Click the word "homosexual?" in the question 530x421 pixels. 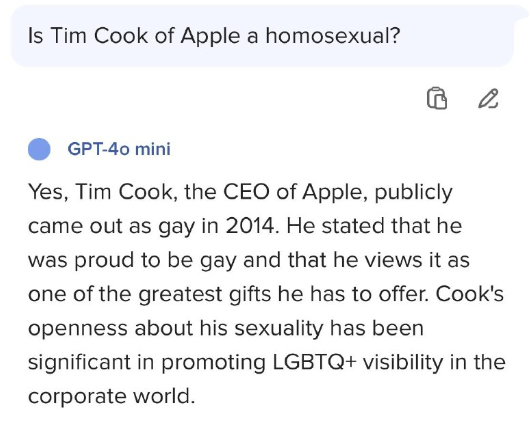tap(333, 35)
